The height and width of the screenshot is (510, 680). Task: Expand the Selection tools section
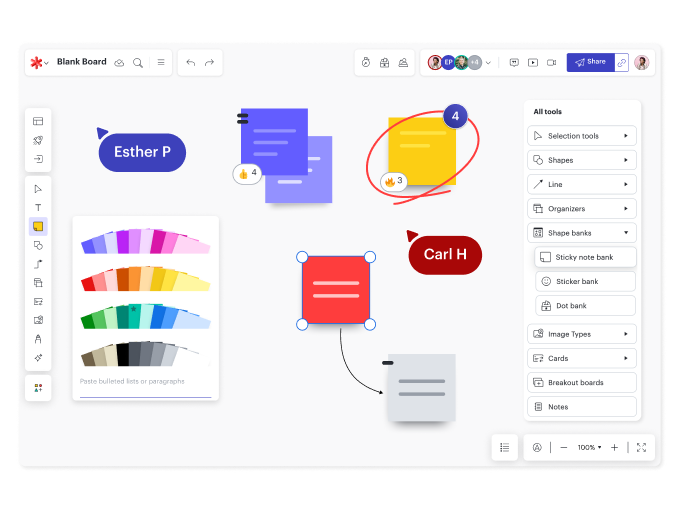click(x=582, y=136)
